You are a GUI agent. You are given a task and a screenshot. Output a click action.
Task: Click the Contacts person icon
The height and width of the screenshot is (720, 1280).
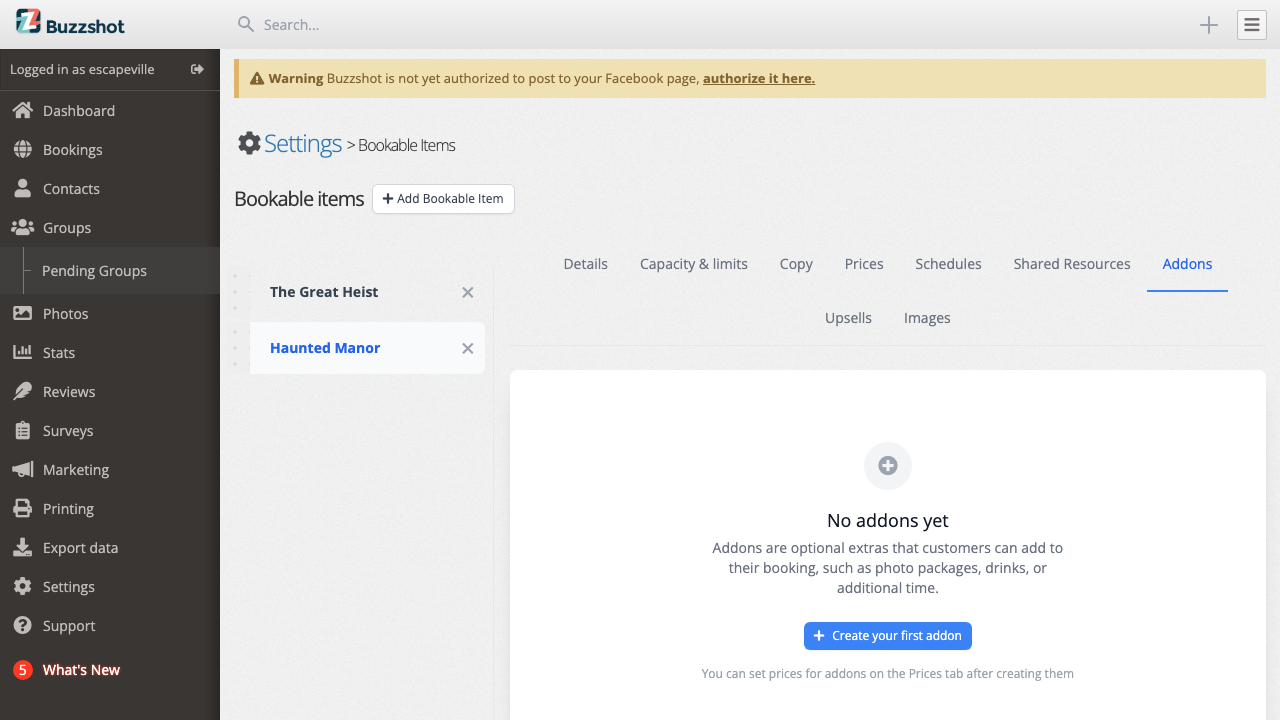(22, 188)
